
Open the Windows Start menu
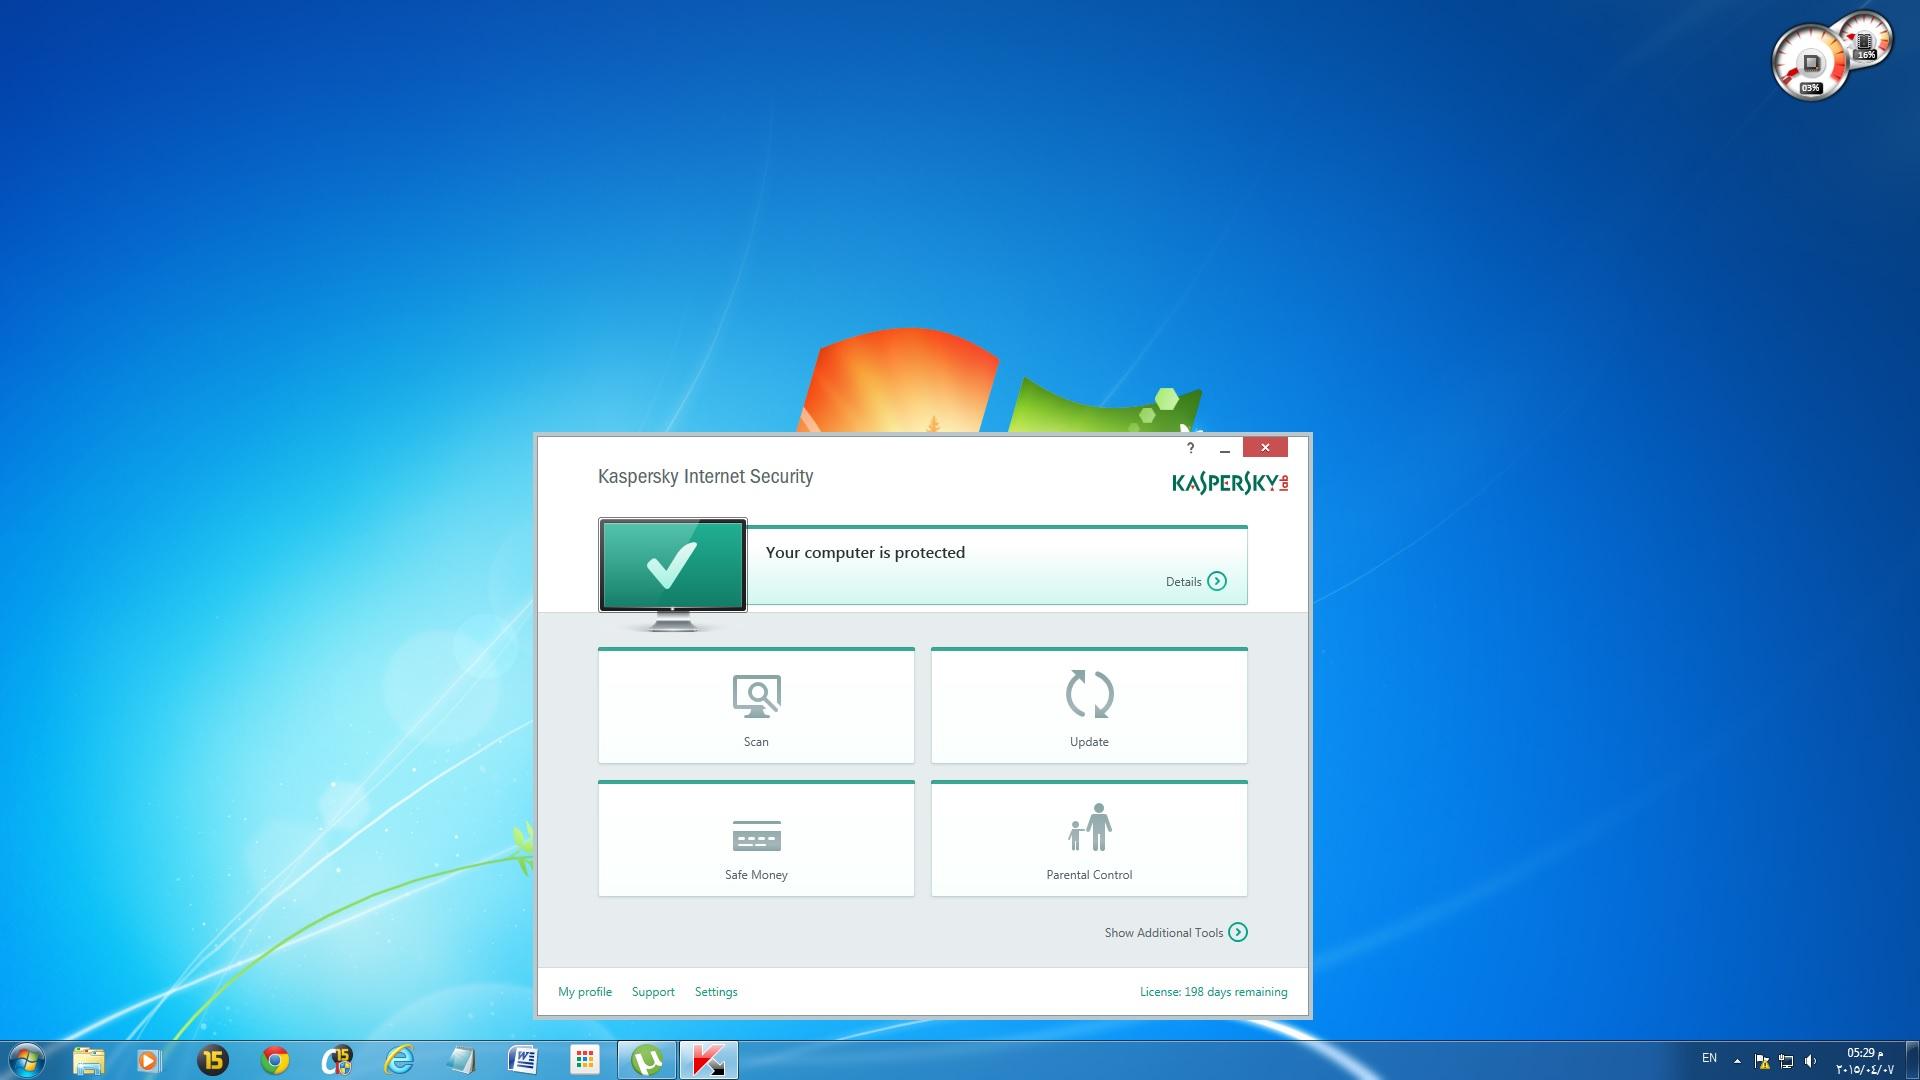click(26, 1060)
